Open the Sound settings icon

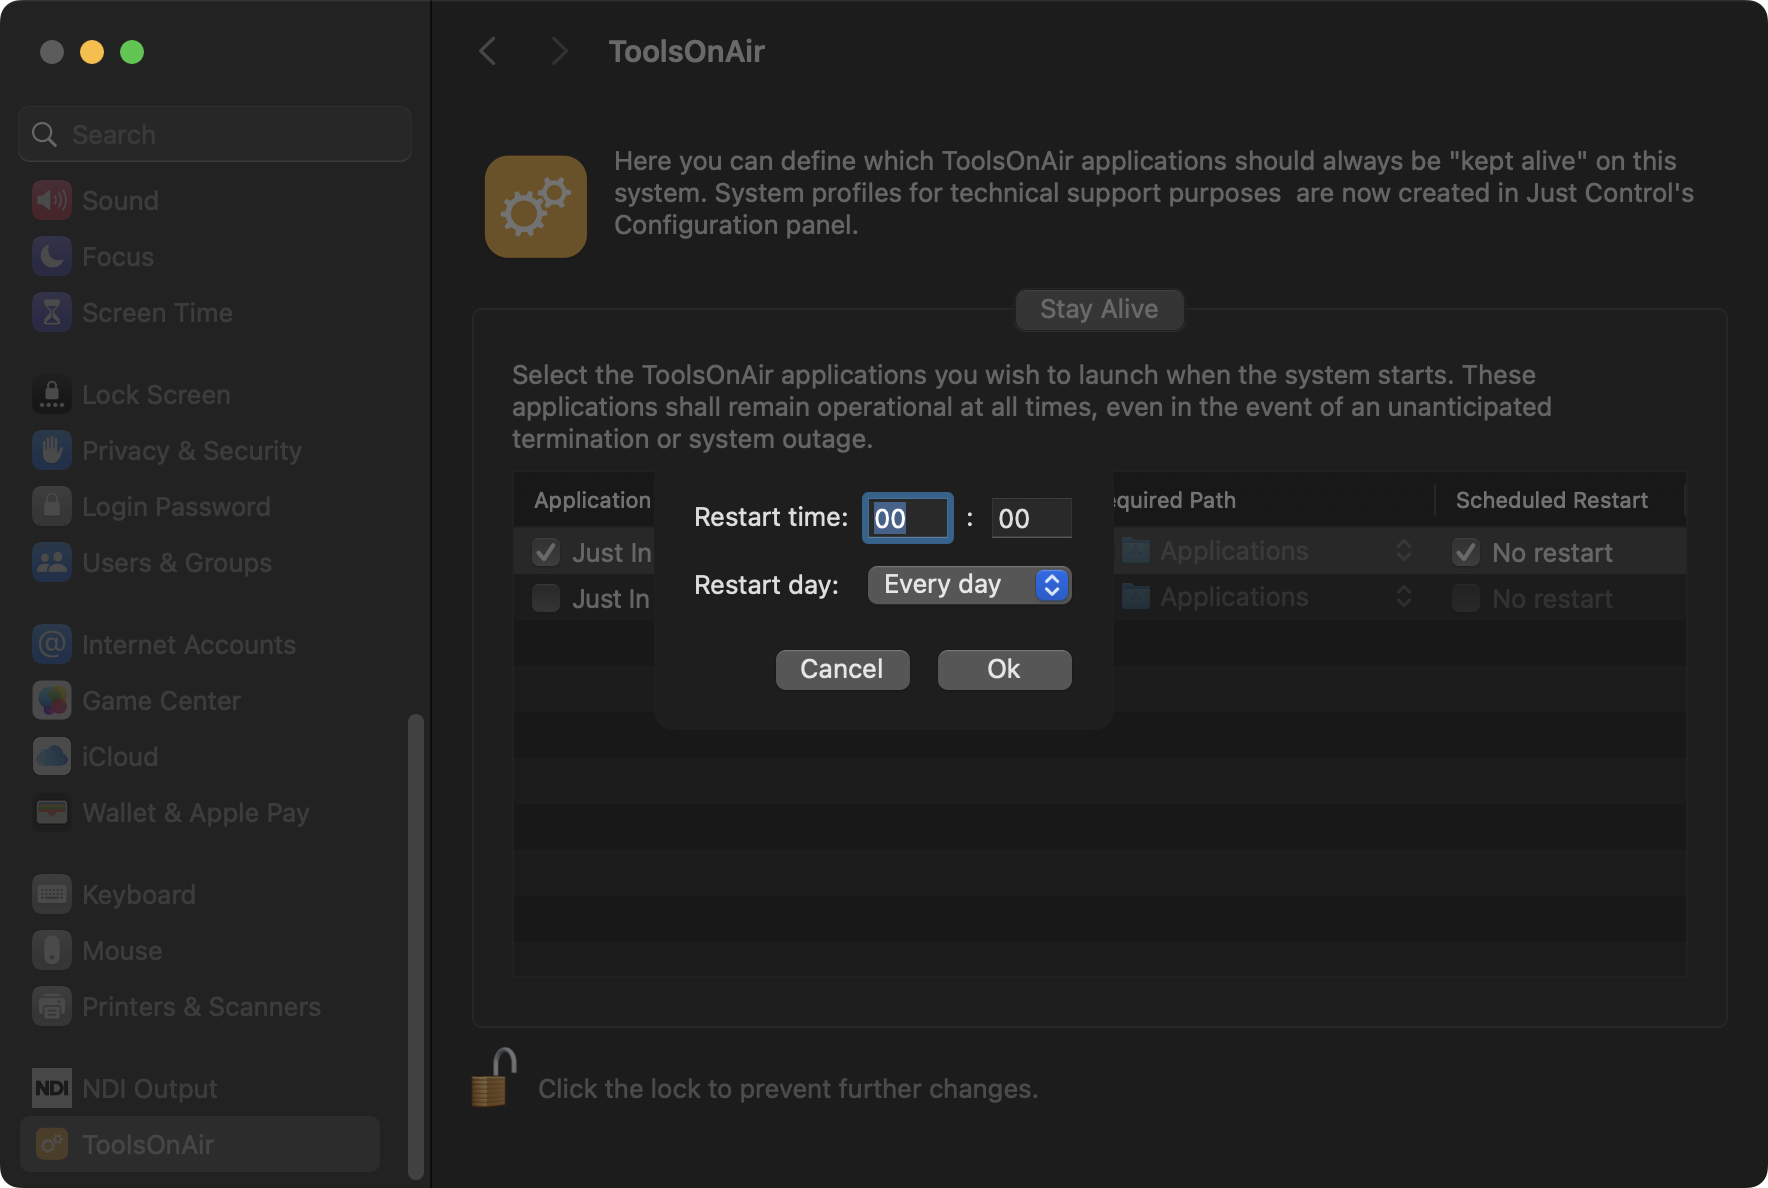(52, 200)
